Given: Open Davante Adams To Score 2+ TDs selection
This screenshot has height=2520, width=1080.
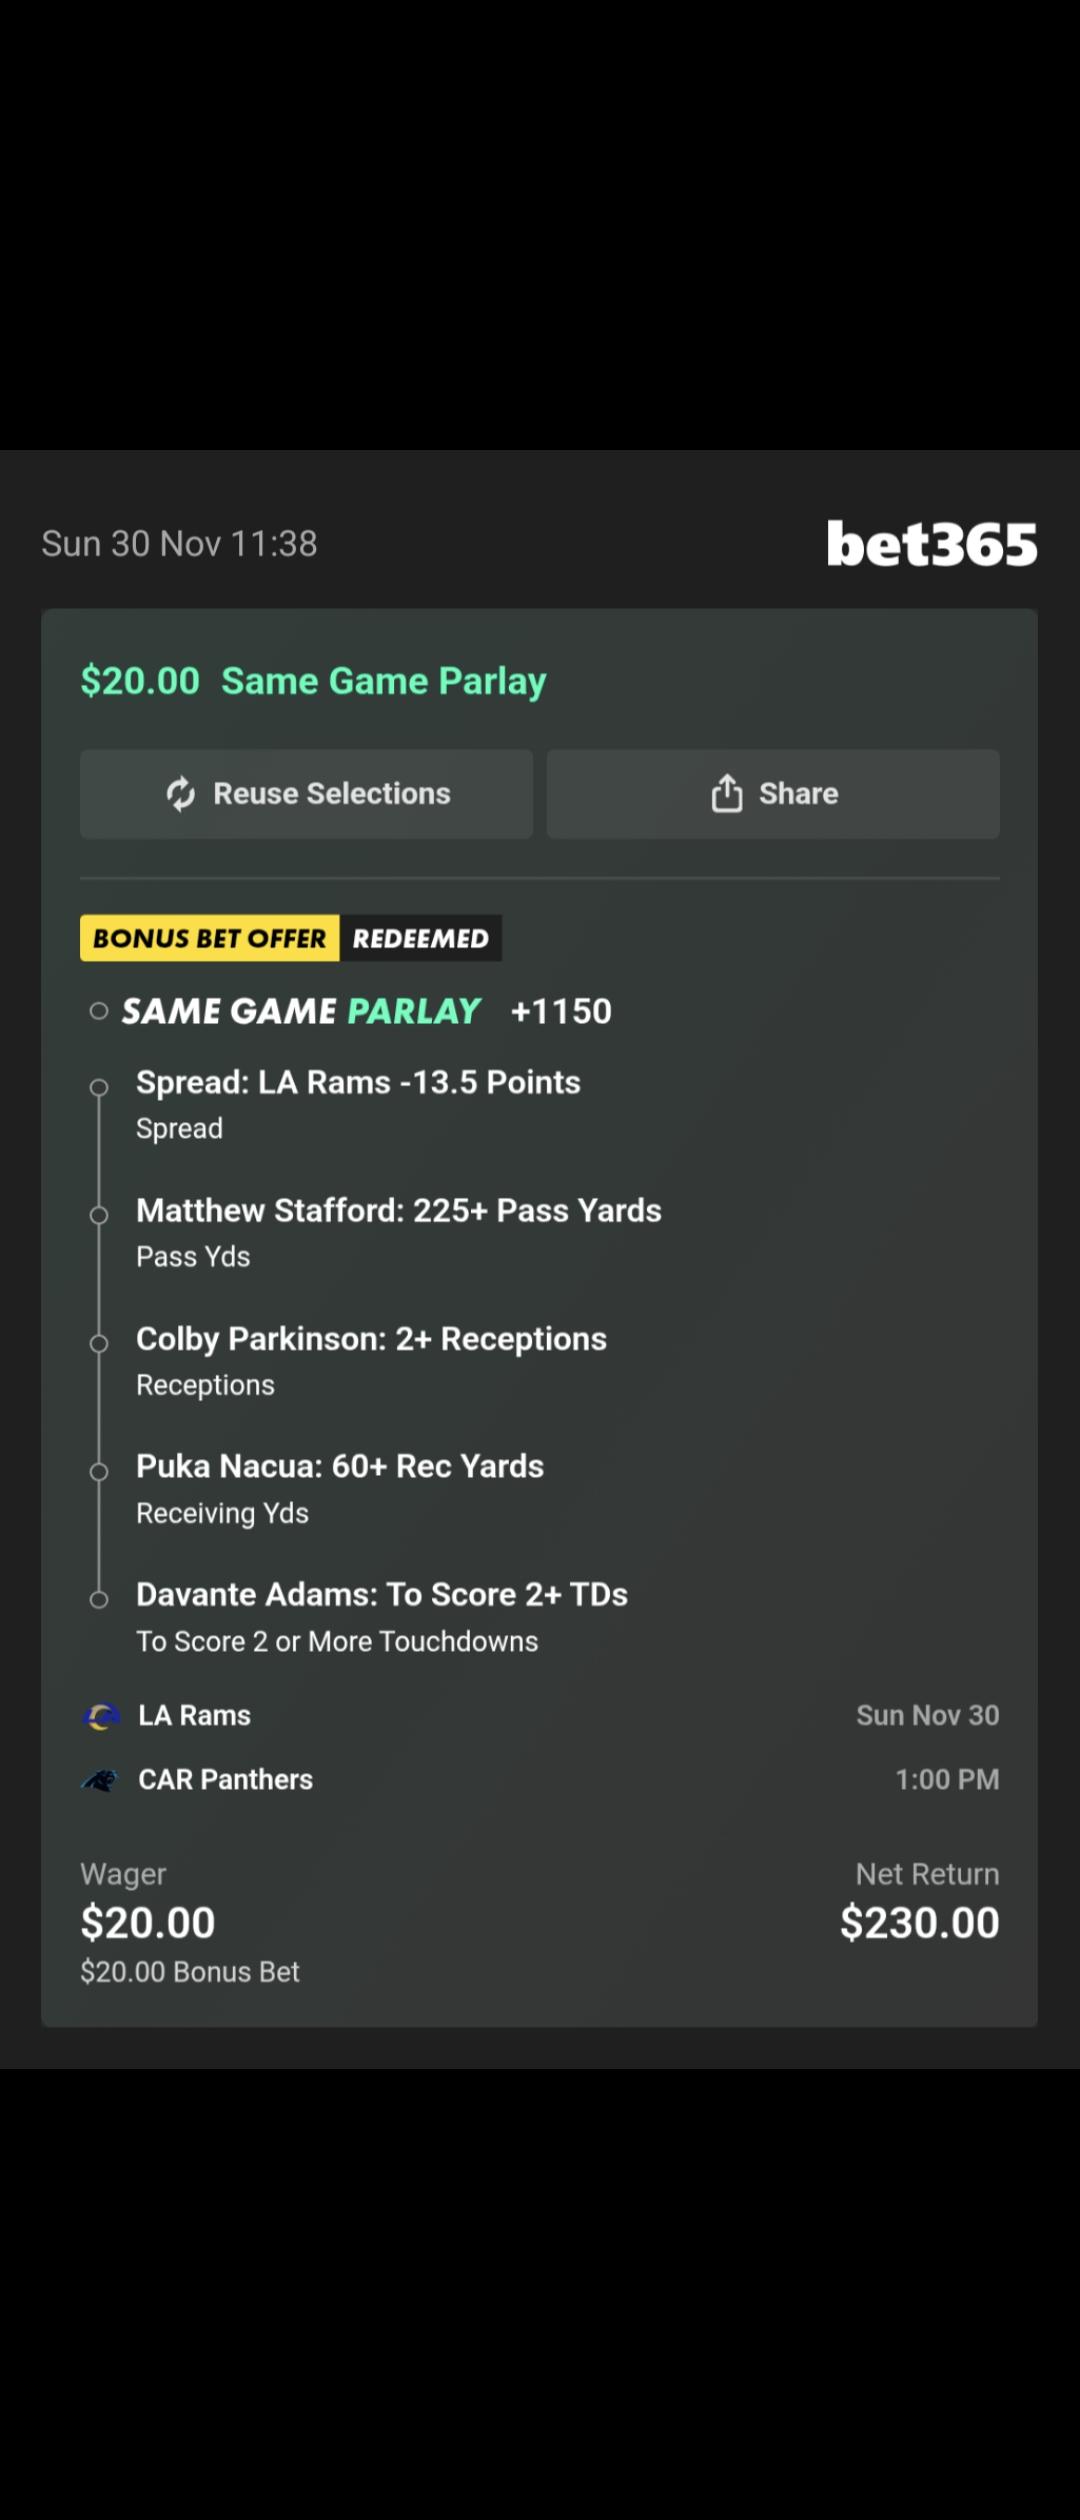Looking at the screenshot, I should (382, 1595).
